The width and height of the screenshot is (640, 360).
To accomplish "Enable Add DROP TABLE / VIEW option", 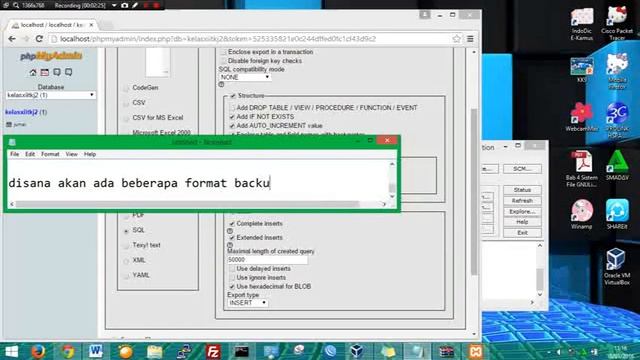I will [232, 108].
